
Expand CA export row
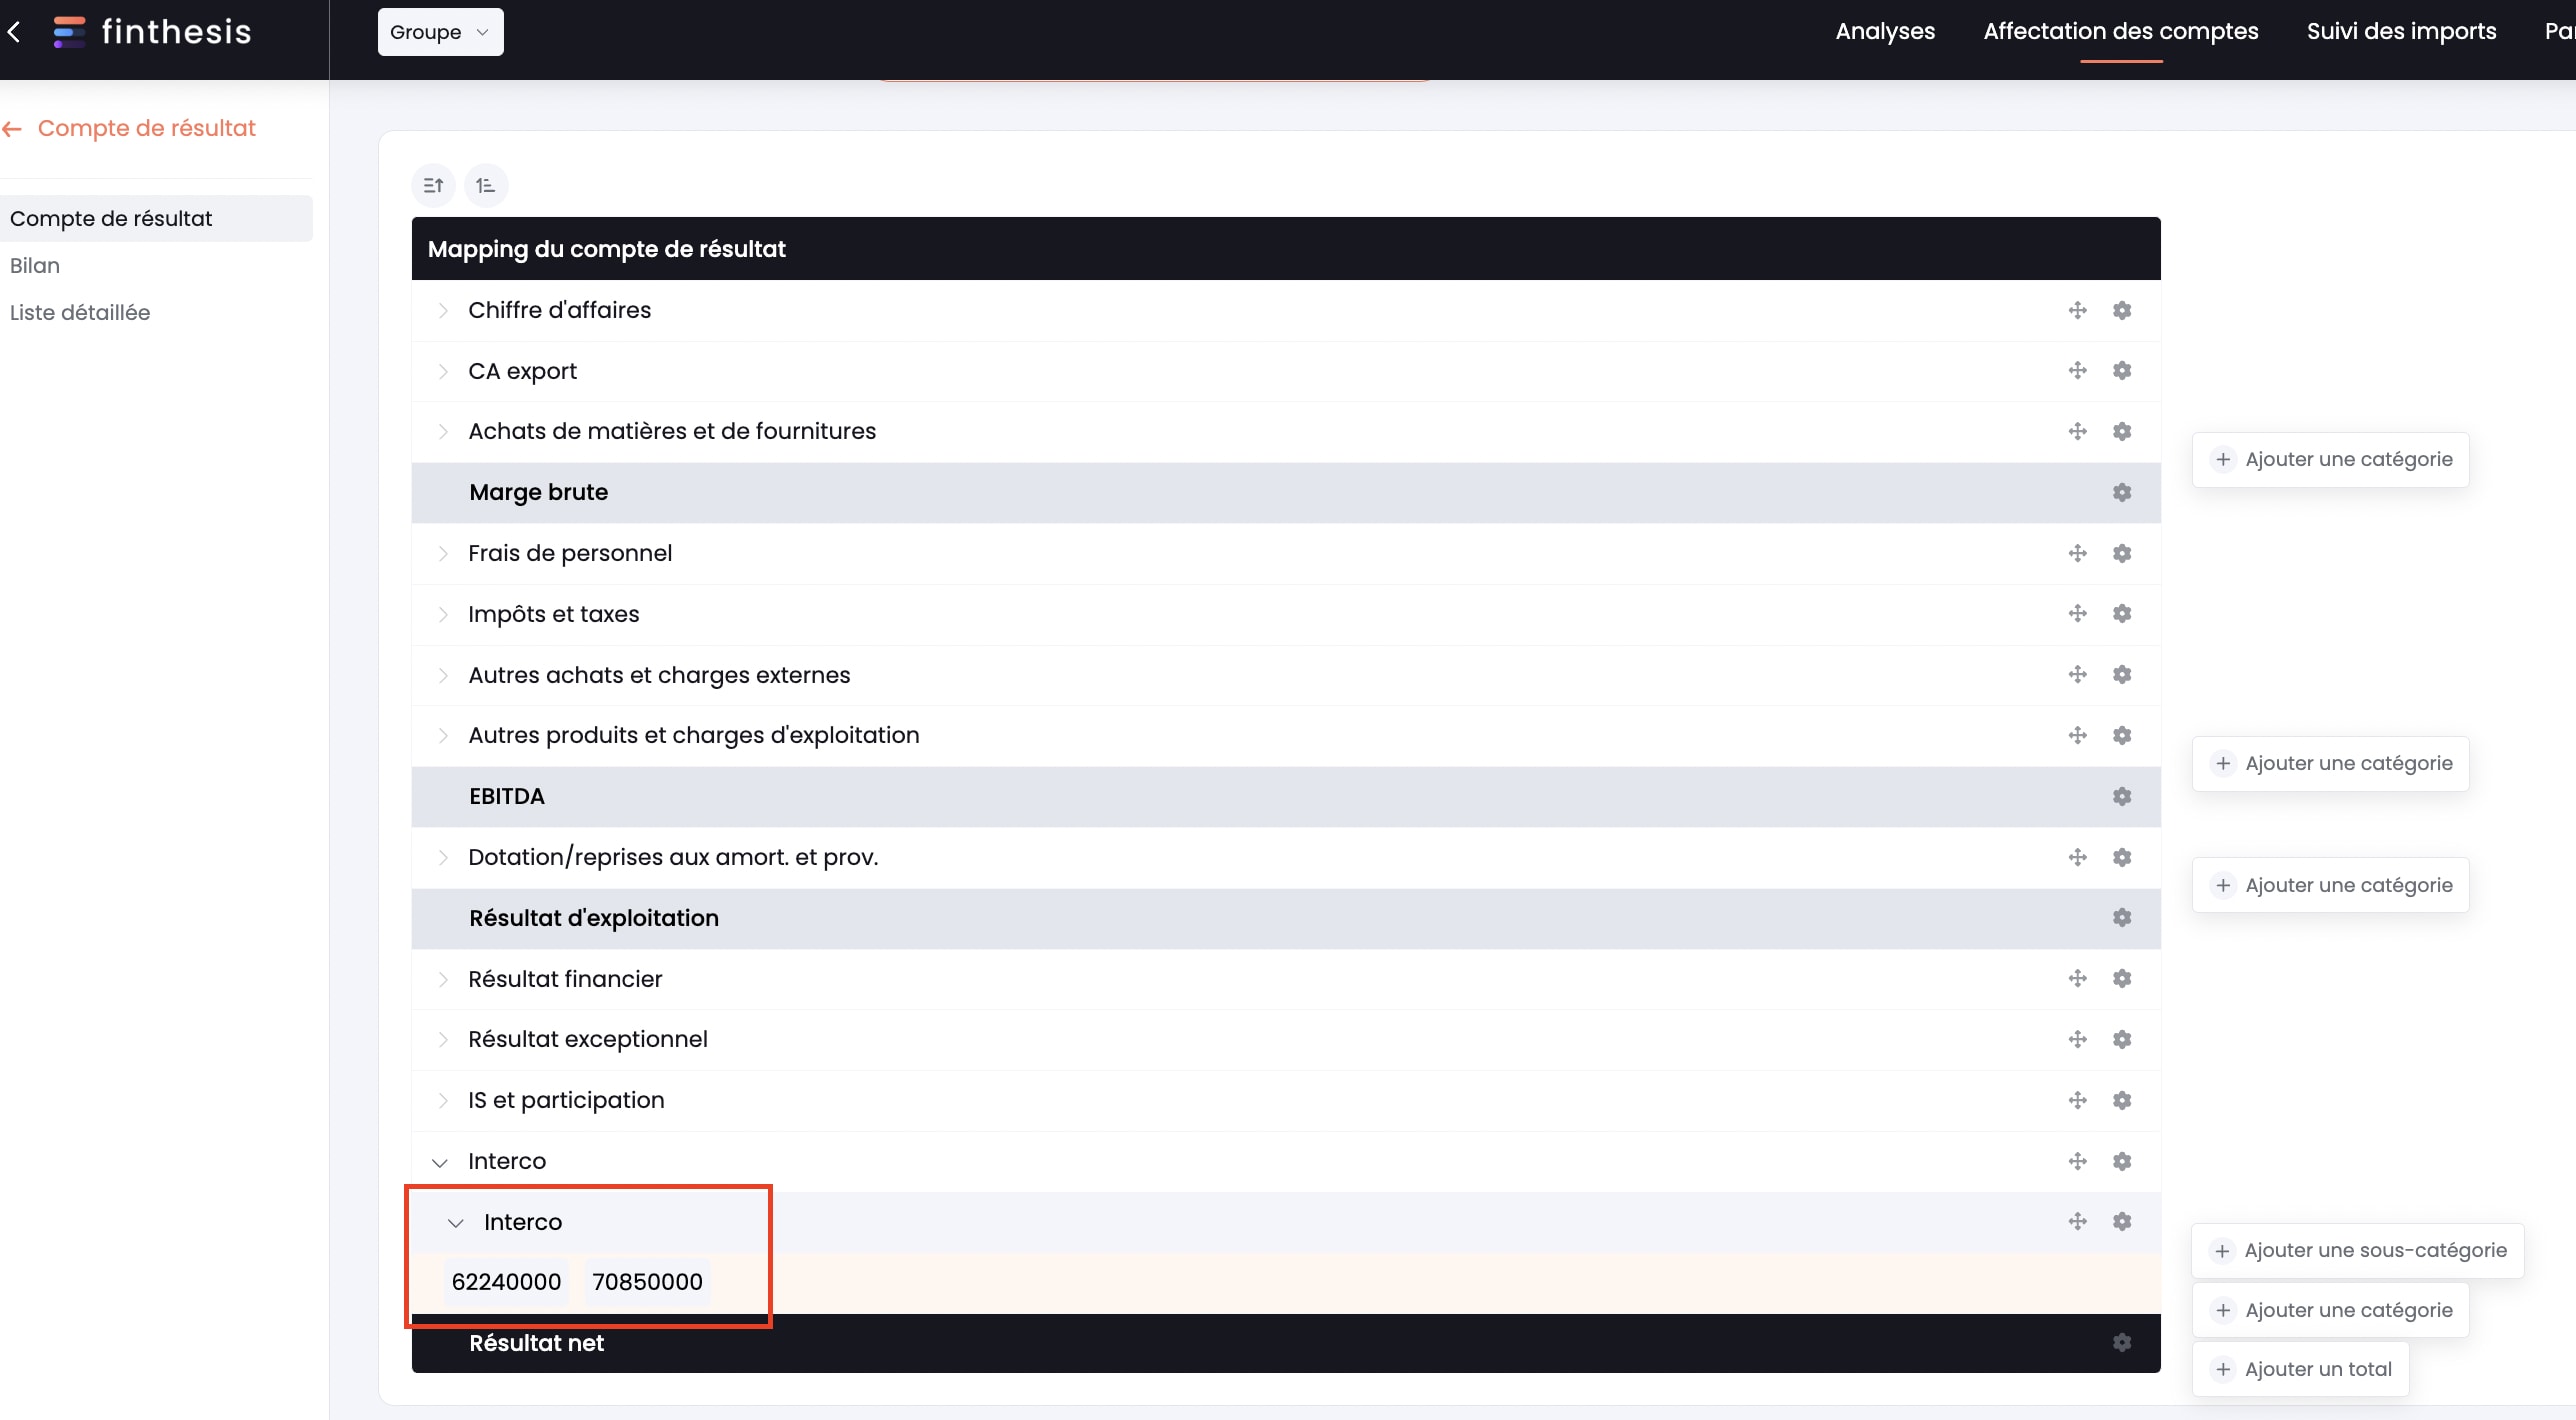(x=443, y=371)
